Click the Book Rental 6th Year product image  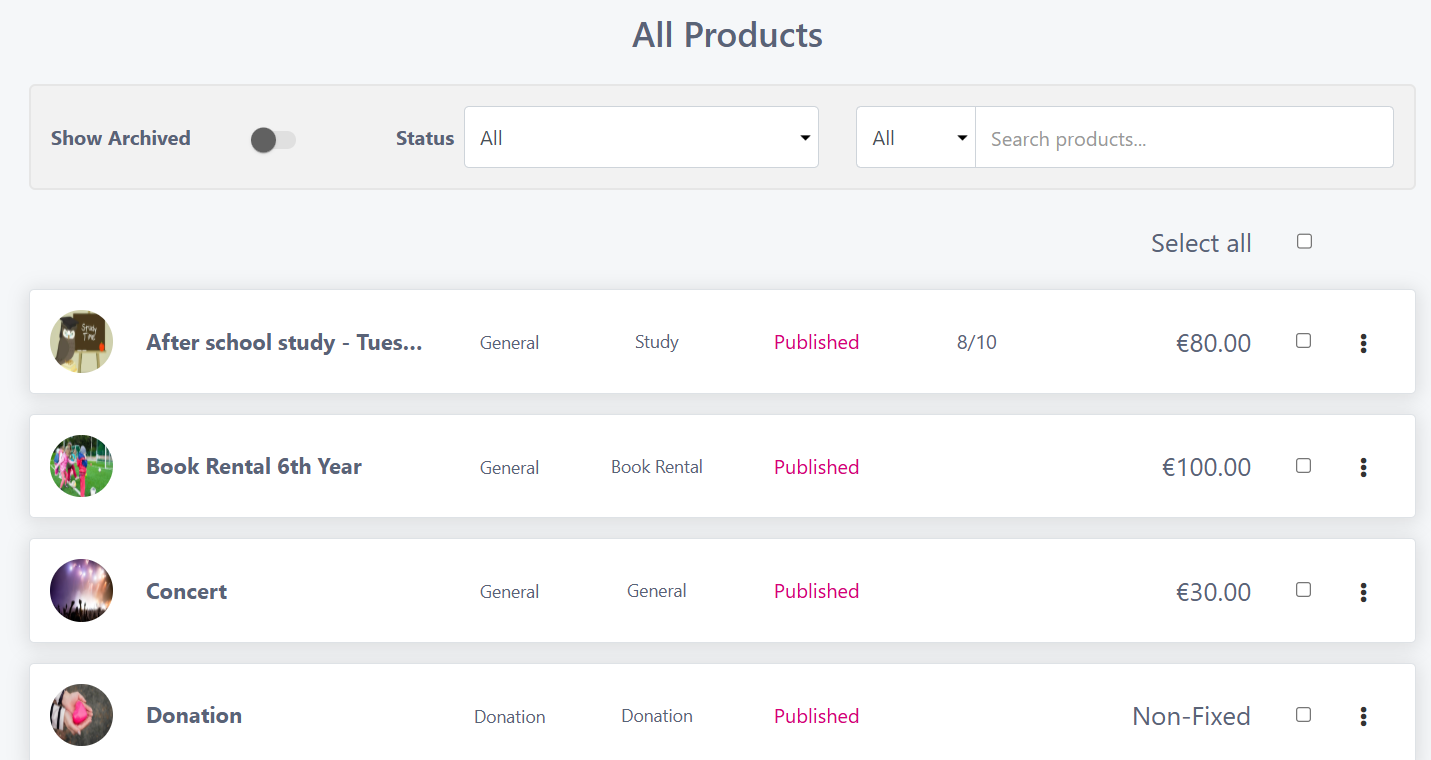(81, 466)
